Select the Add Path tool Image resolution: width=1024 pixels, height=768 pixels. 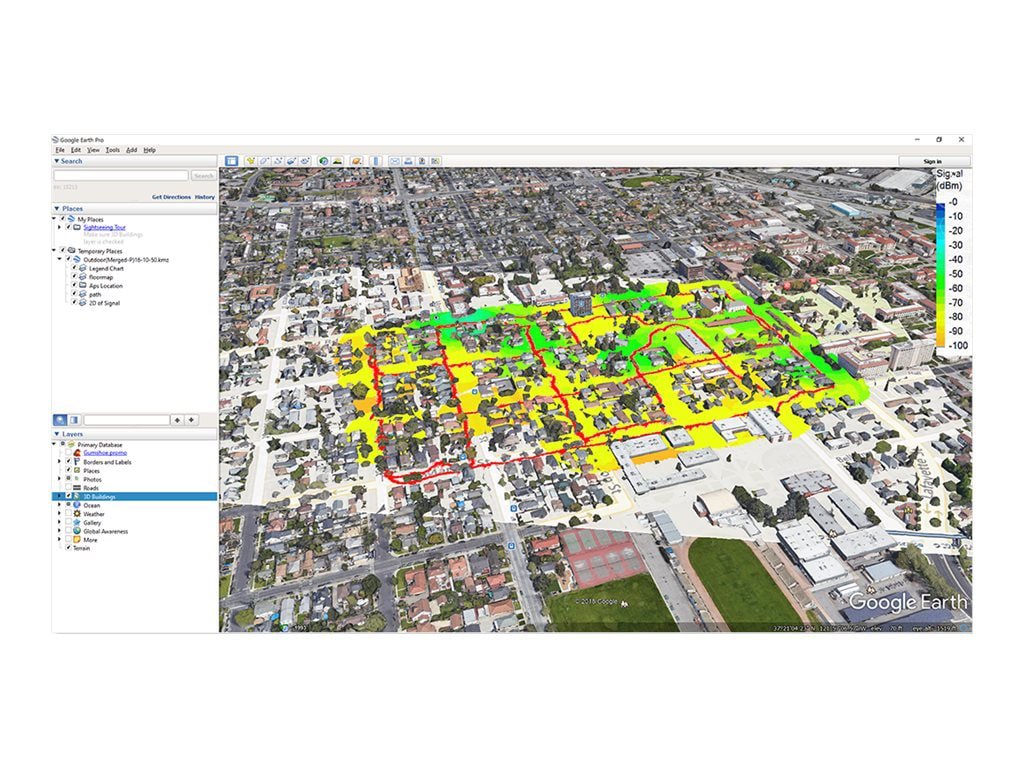[x=278, y=160]
